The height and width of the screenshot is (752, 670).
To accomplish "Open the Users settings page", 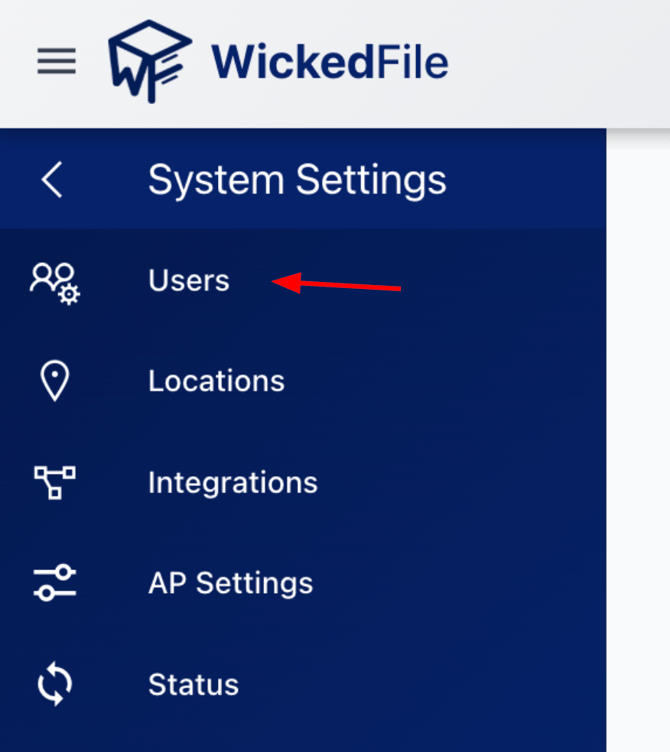I will click(189, 281).
